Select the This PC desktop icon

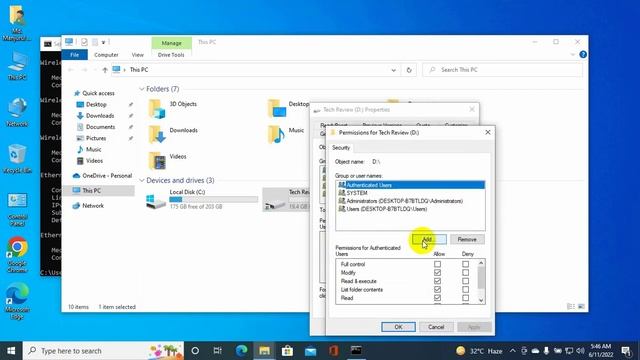tap(17, 65)
